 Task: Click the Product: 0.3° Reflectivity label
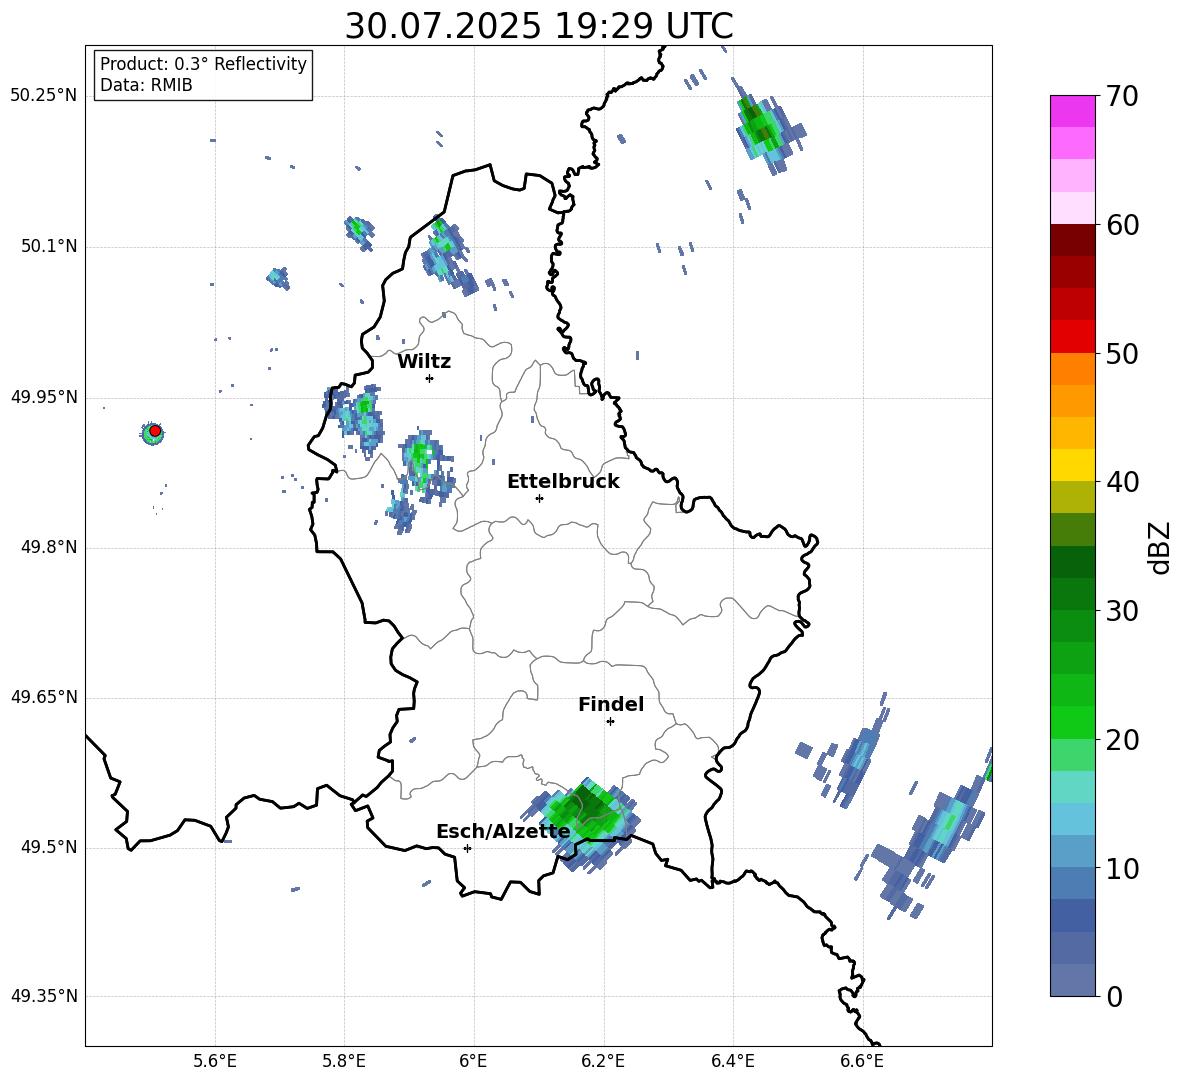203,64
